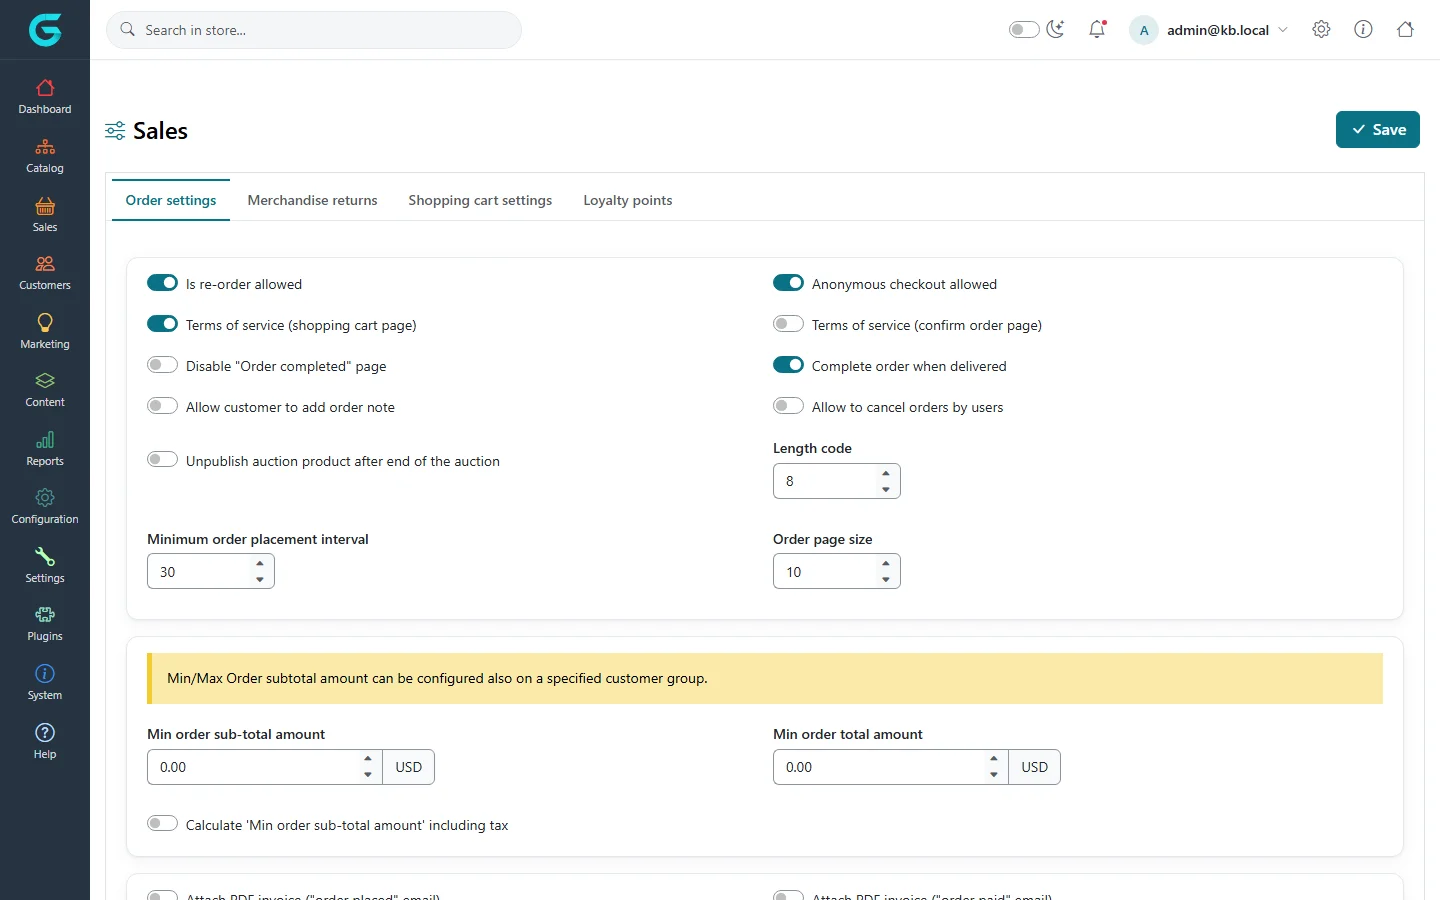Increase the Length code value

coord(886,473)
